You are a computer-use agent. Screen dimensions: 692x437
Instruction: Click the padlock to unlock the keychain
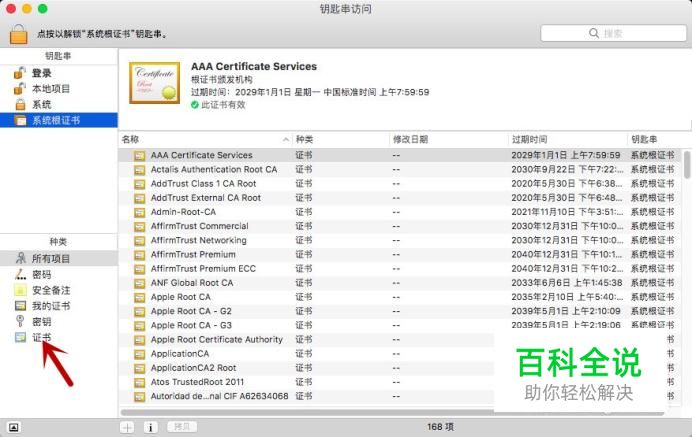[19, 34]
